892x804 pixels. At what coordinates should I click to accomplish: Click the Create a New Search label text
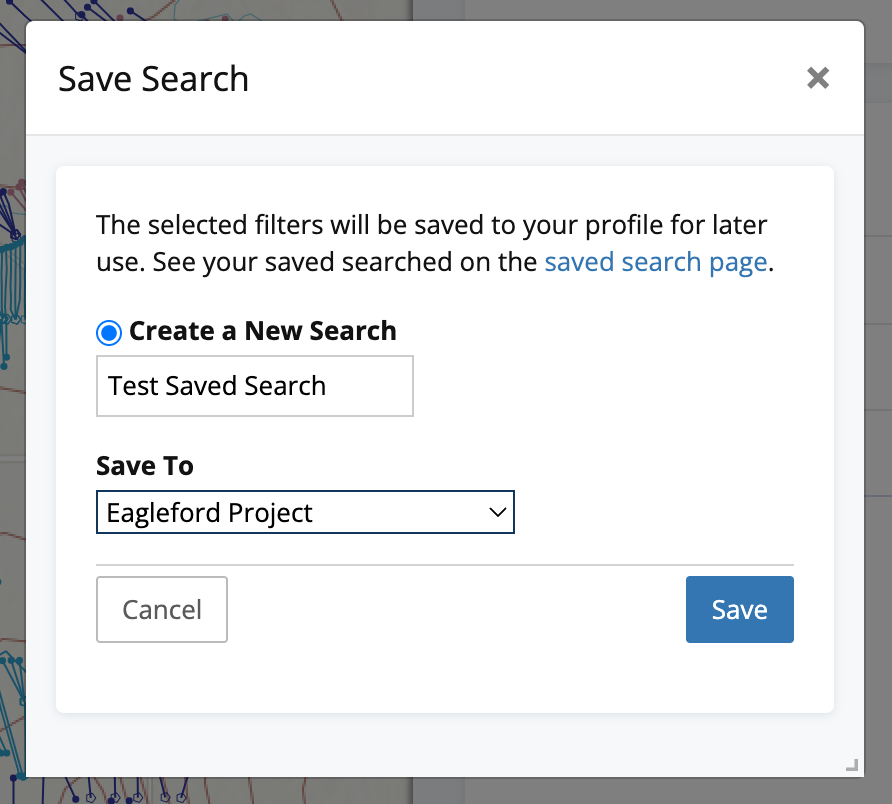click(x=263, y=331)
